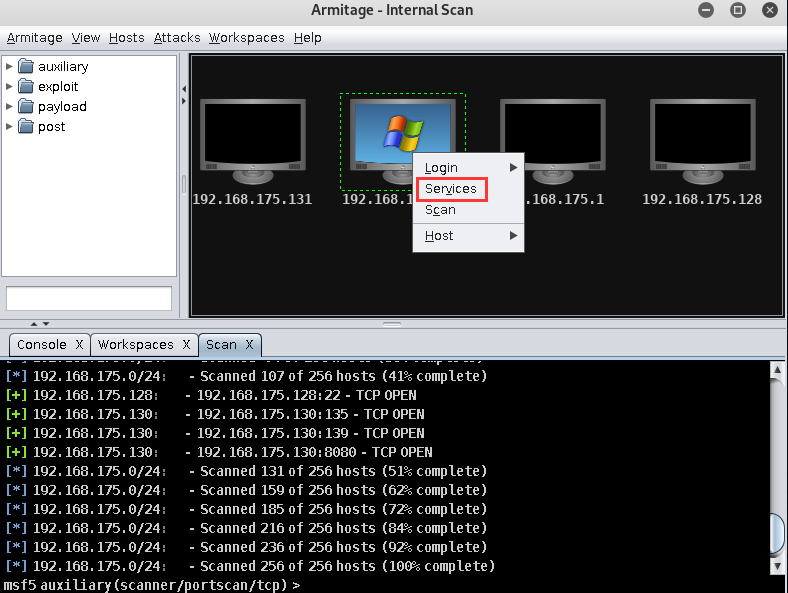Switch to the Console tab
This screenshot has height=593, width=788.
[x=42, y=345]
